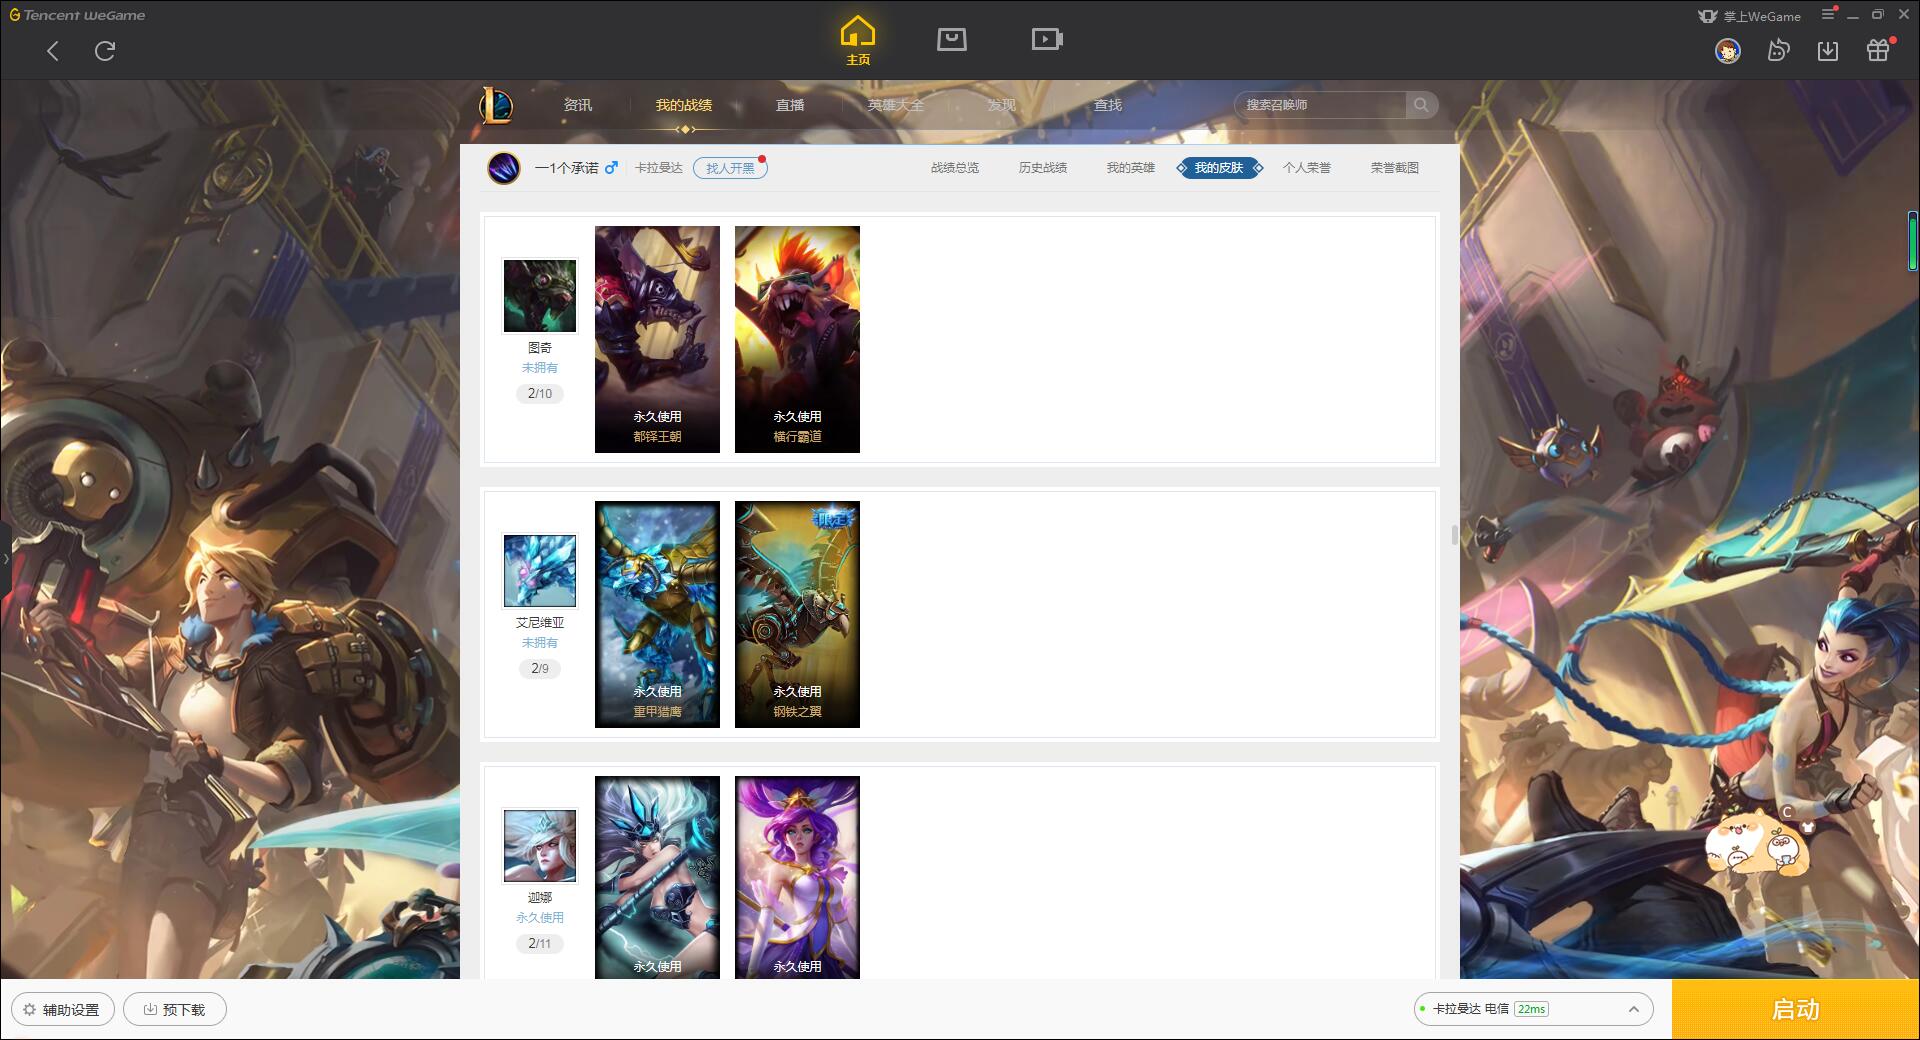Image resolution: width=1920 pixels, height=1040 pixels.
Task: Switch to the 发现 tab
Action: [x=1002, y=105]
